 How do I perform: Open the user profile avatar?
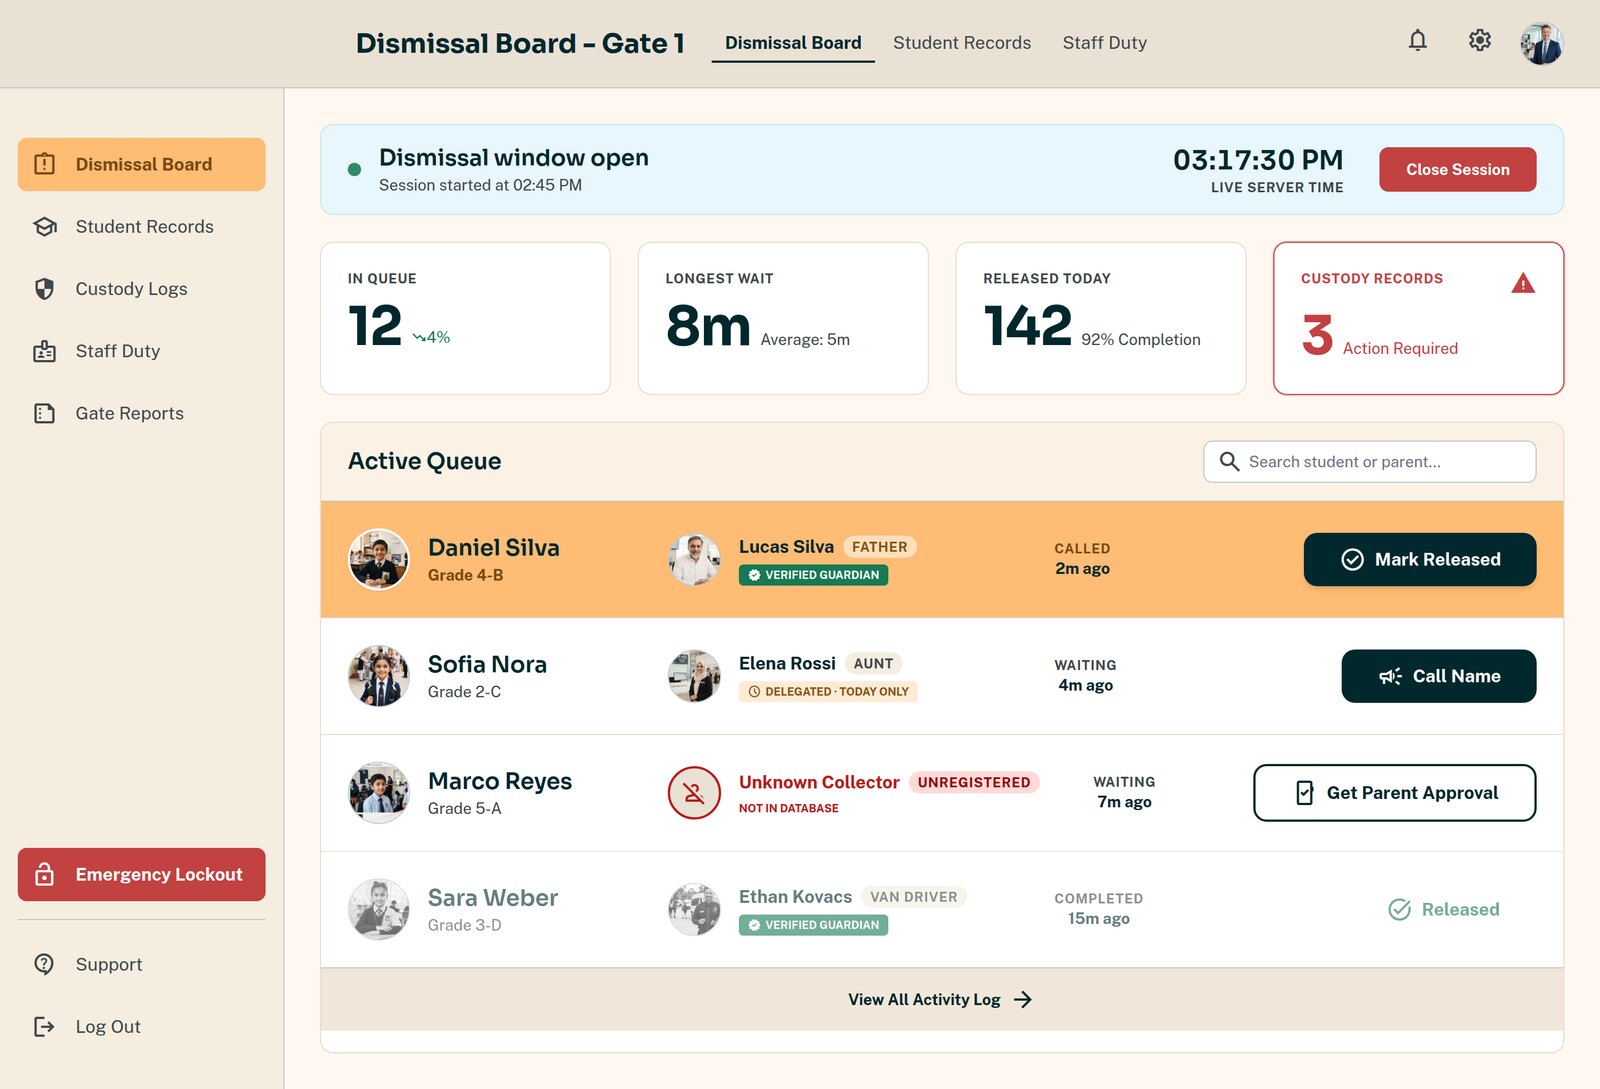[x=1542, y=43]
